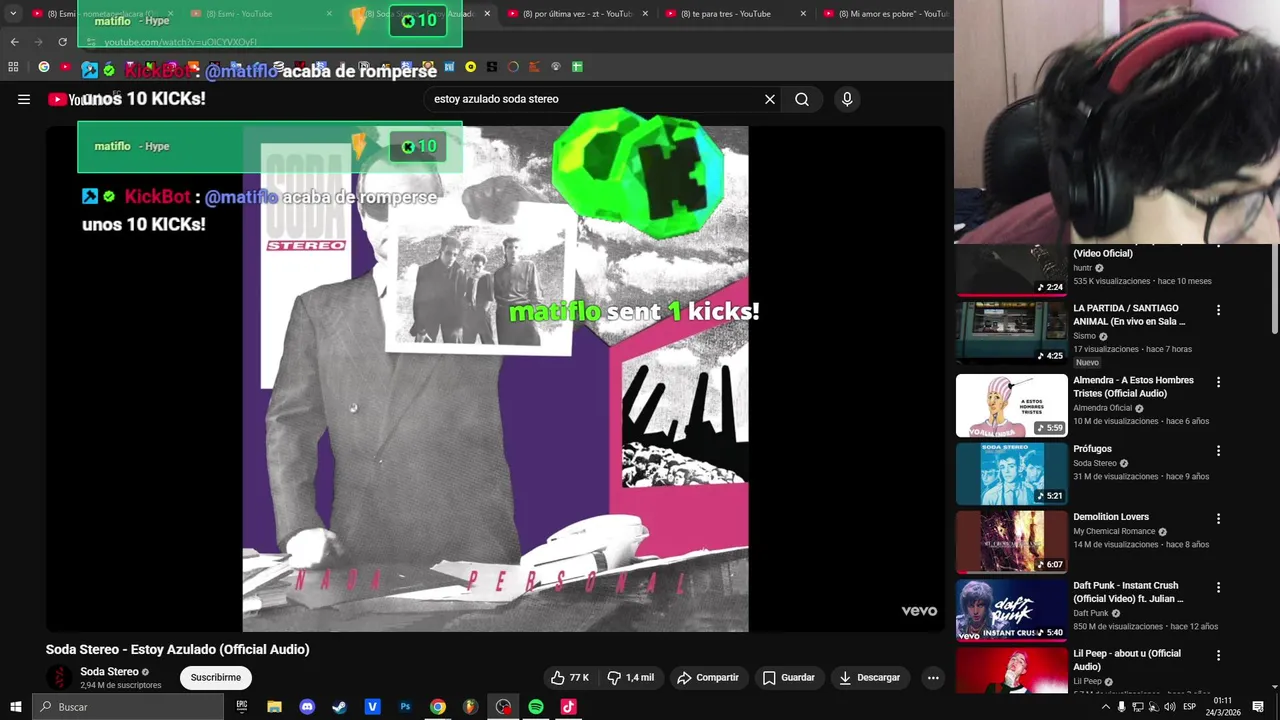The image size is (1280, 720).
Task: Share the video with Compartir
Action: (708, 678)
